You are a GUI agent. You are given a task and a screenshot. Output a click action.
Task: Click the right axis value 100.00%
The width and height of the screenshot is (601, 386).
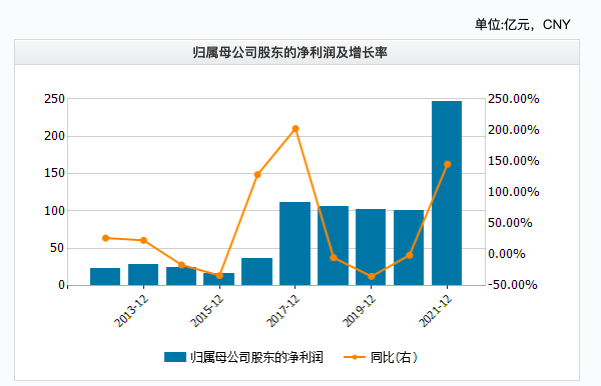click(x=514, y=192)
